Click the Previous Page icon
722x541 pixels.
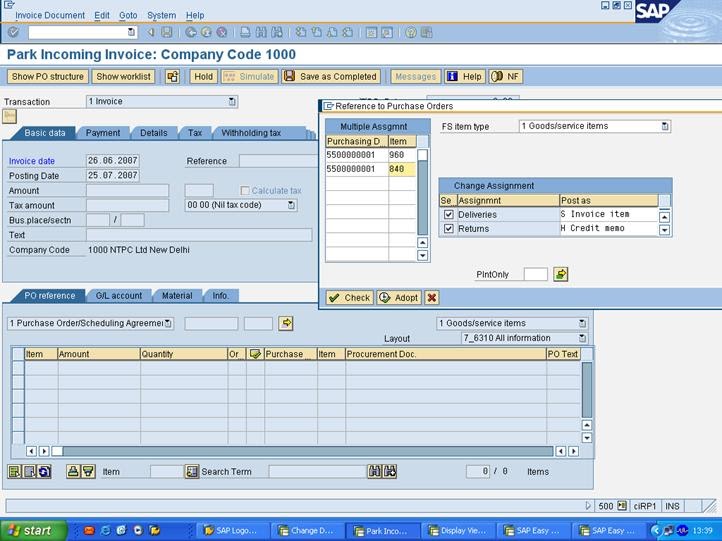(x=316, y=32)
